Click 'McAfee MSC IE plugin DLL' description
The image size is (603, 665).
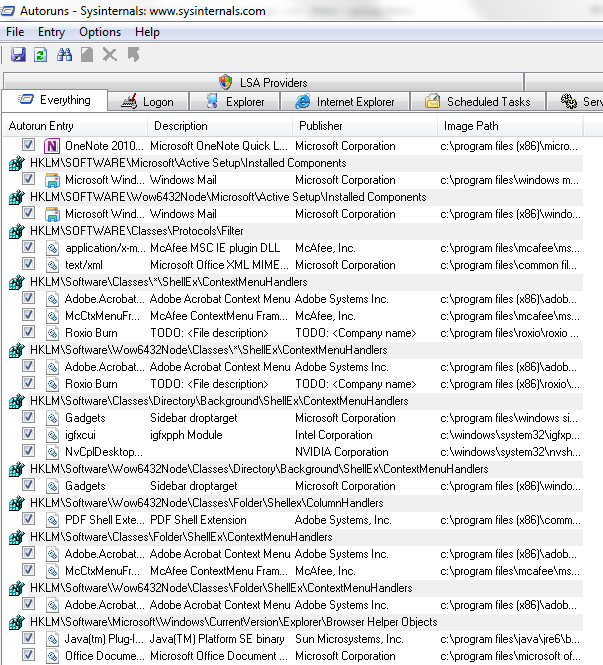(215, 248)
